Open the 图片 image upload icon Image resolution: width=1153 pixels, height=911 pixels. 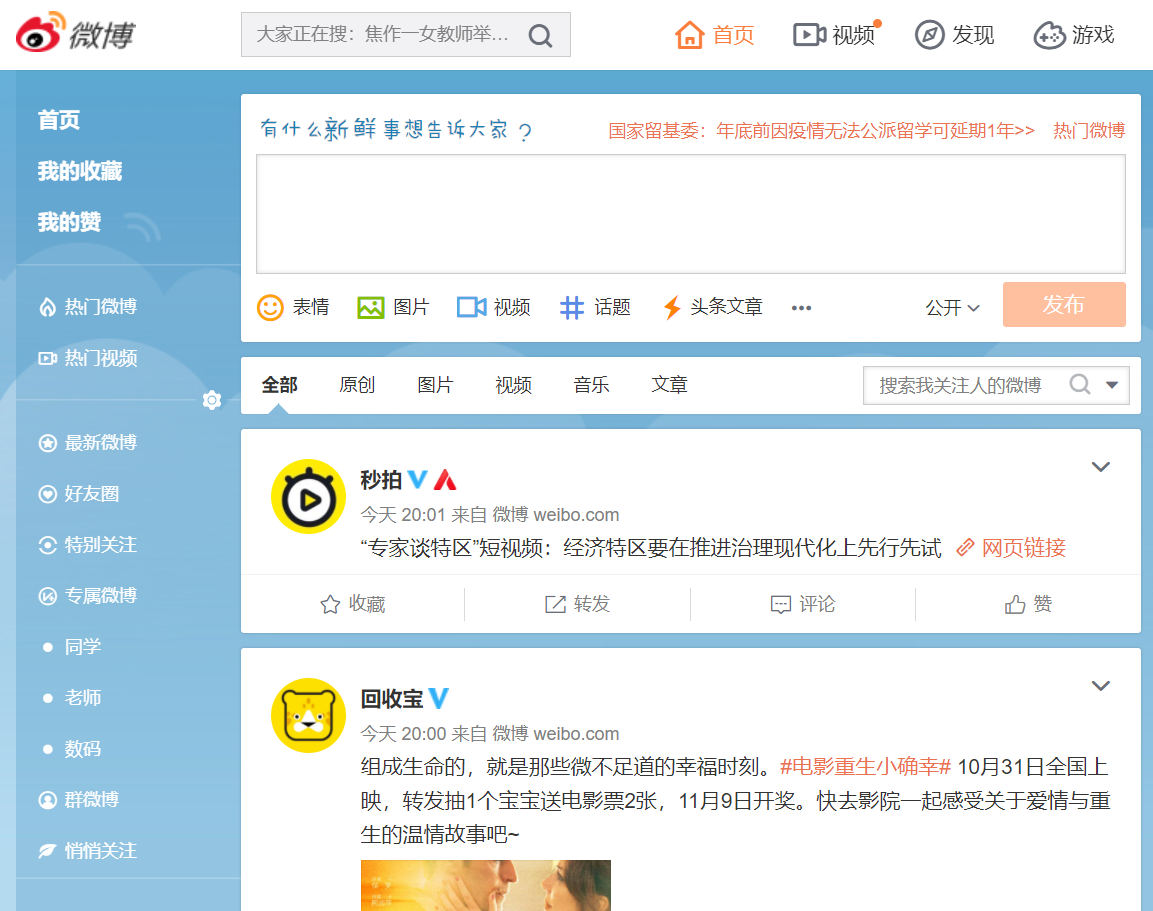coord(371,307)
